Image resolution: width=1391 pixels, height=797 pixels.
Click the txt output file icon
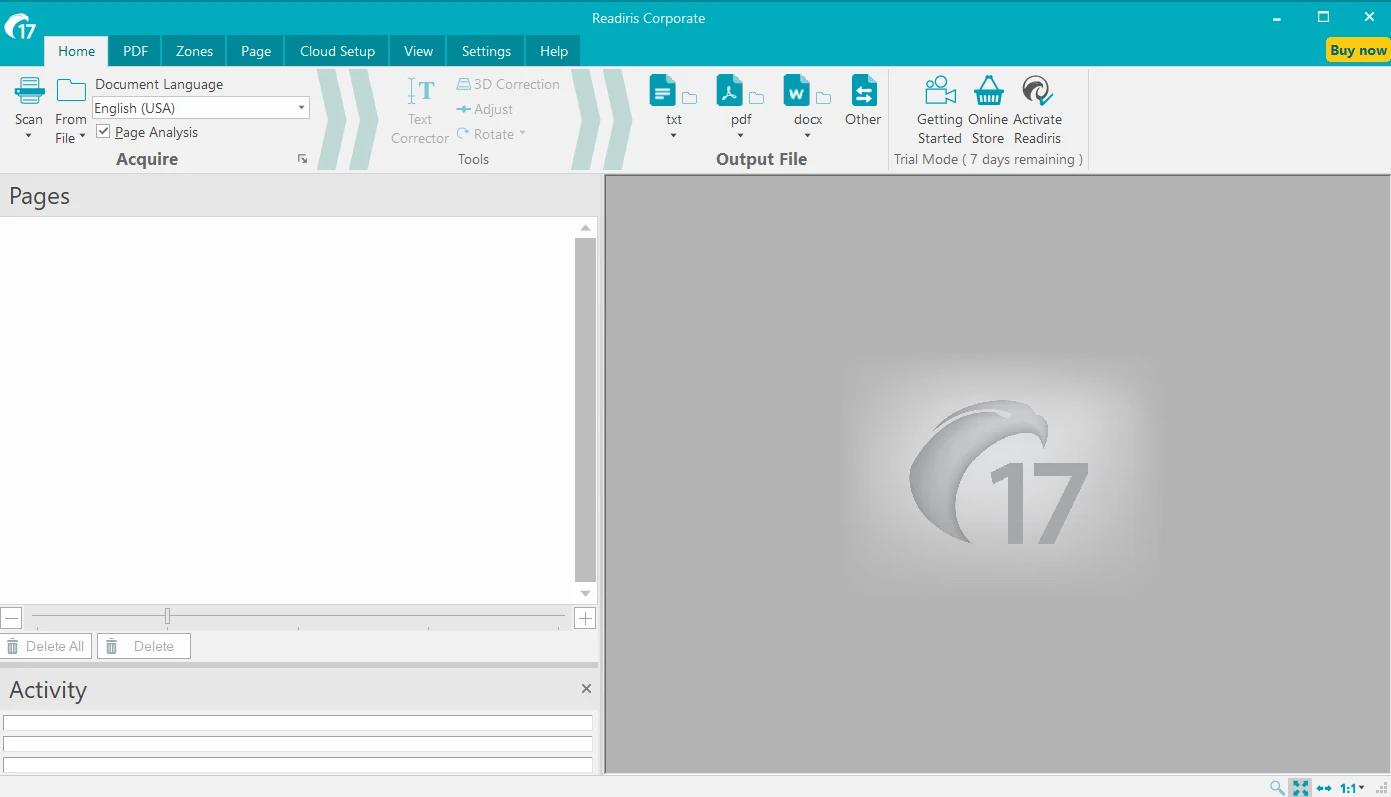663,92
